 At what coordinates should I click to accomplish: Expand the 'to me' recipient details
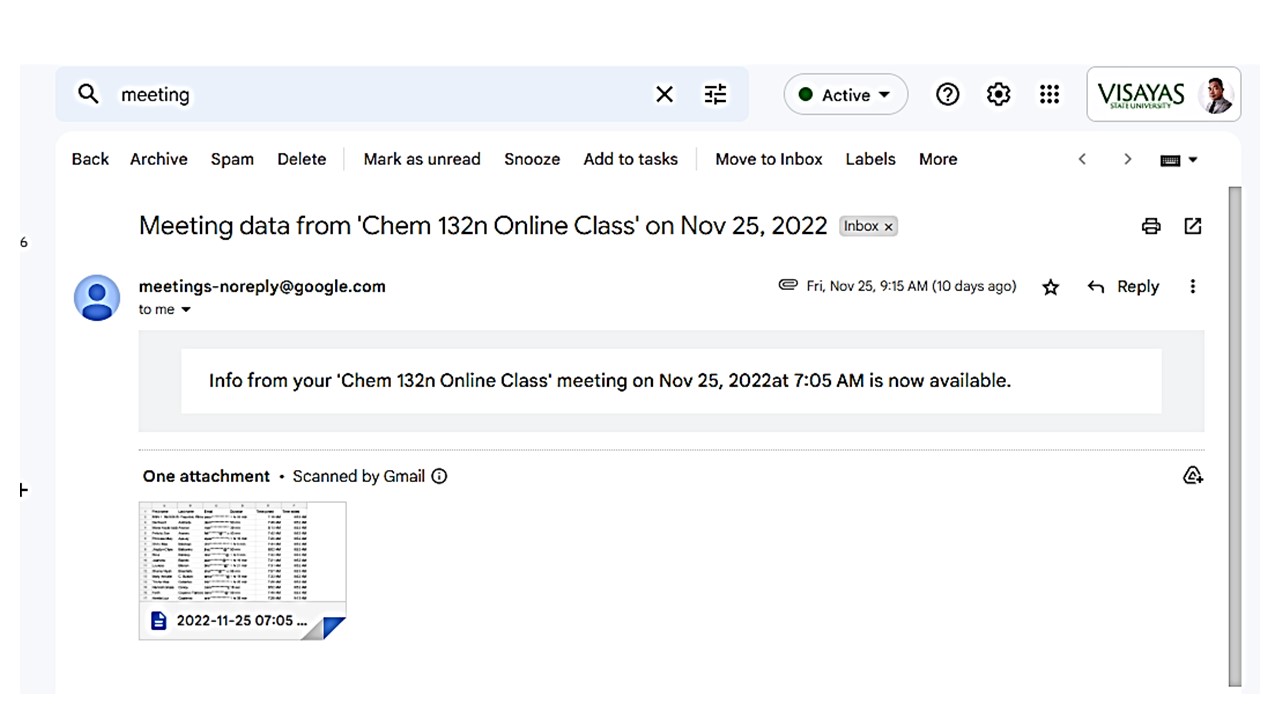click(185, 310)
